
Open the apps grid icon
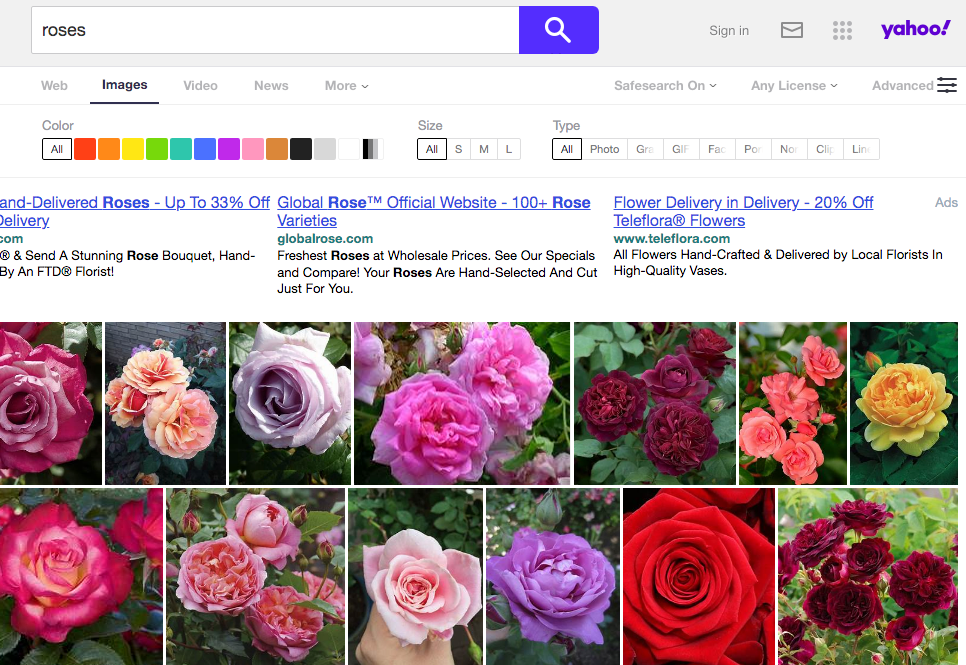[842, 30]
